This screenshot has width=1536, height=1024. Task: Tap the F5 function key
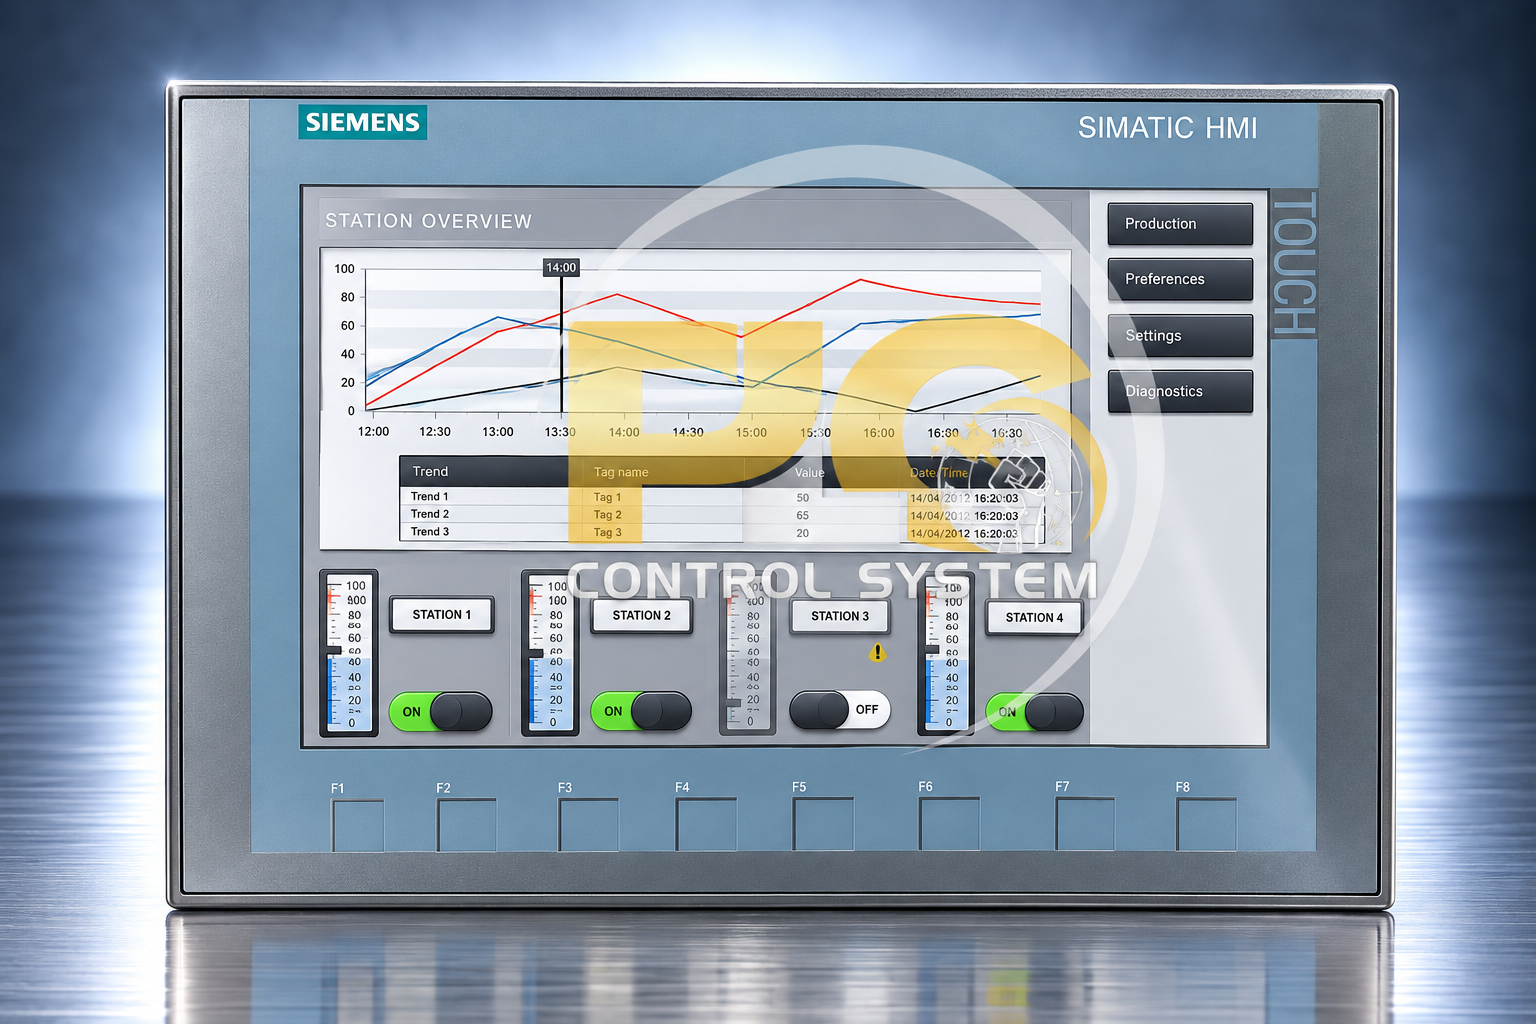tap(823, 824)
